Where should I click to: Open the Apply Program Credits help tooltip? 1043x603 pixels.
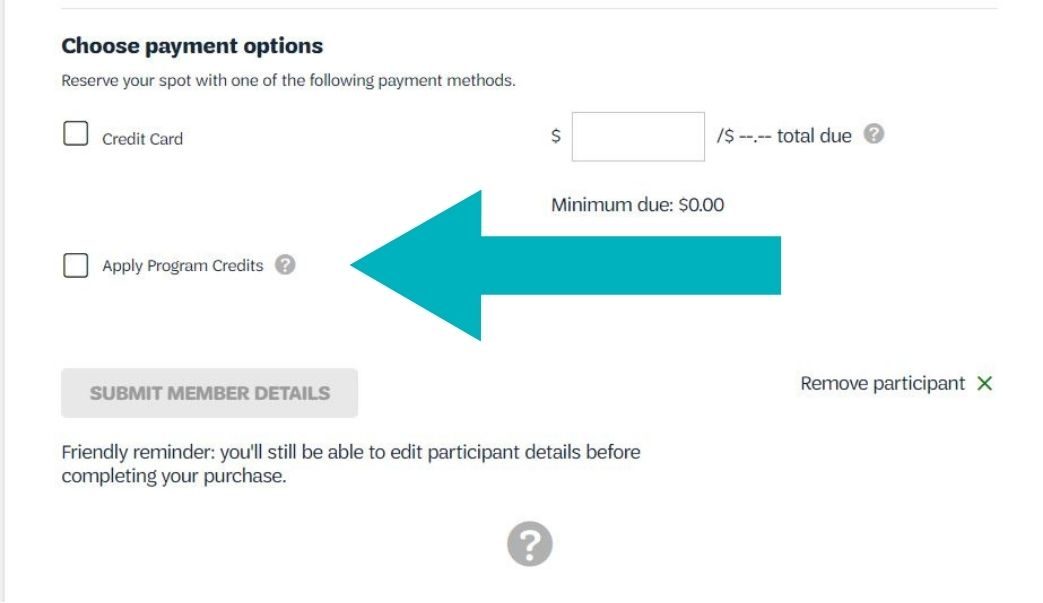(285, 265)
